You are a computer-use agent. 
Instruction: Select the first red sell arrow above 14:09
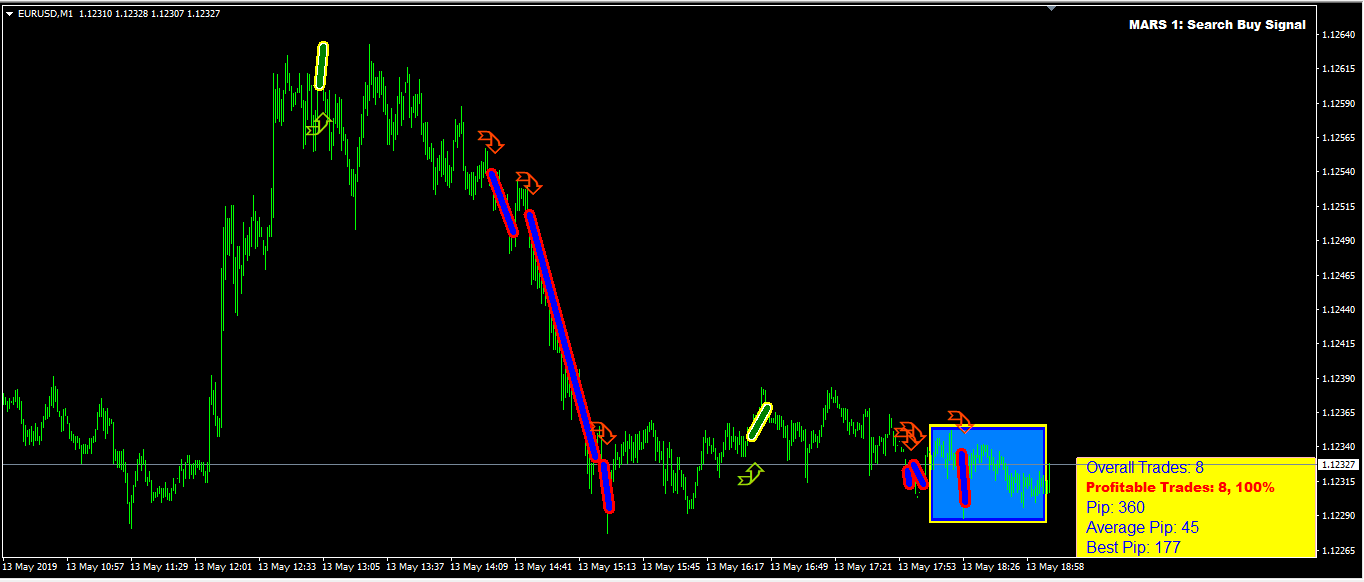[491, 141]
